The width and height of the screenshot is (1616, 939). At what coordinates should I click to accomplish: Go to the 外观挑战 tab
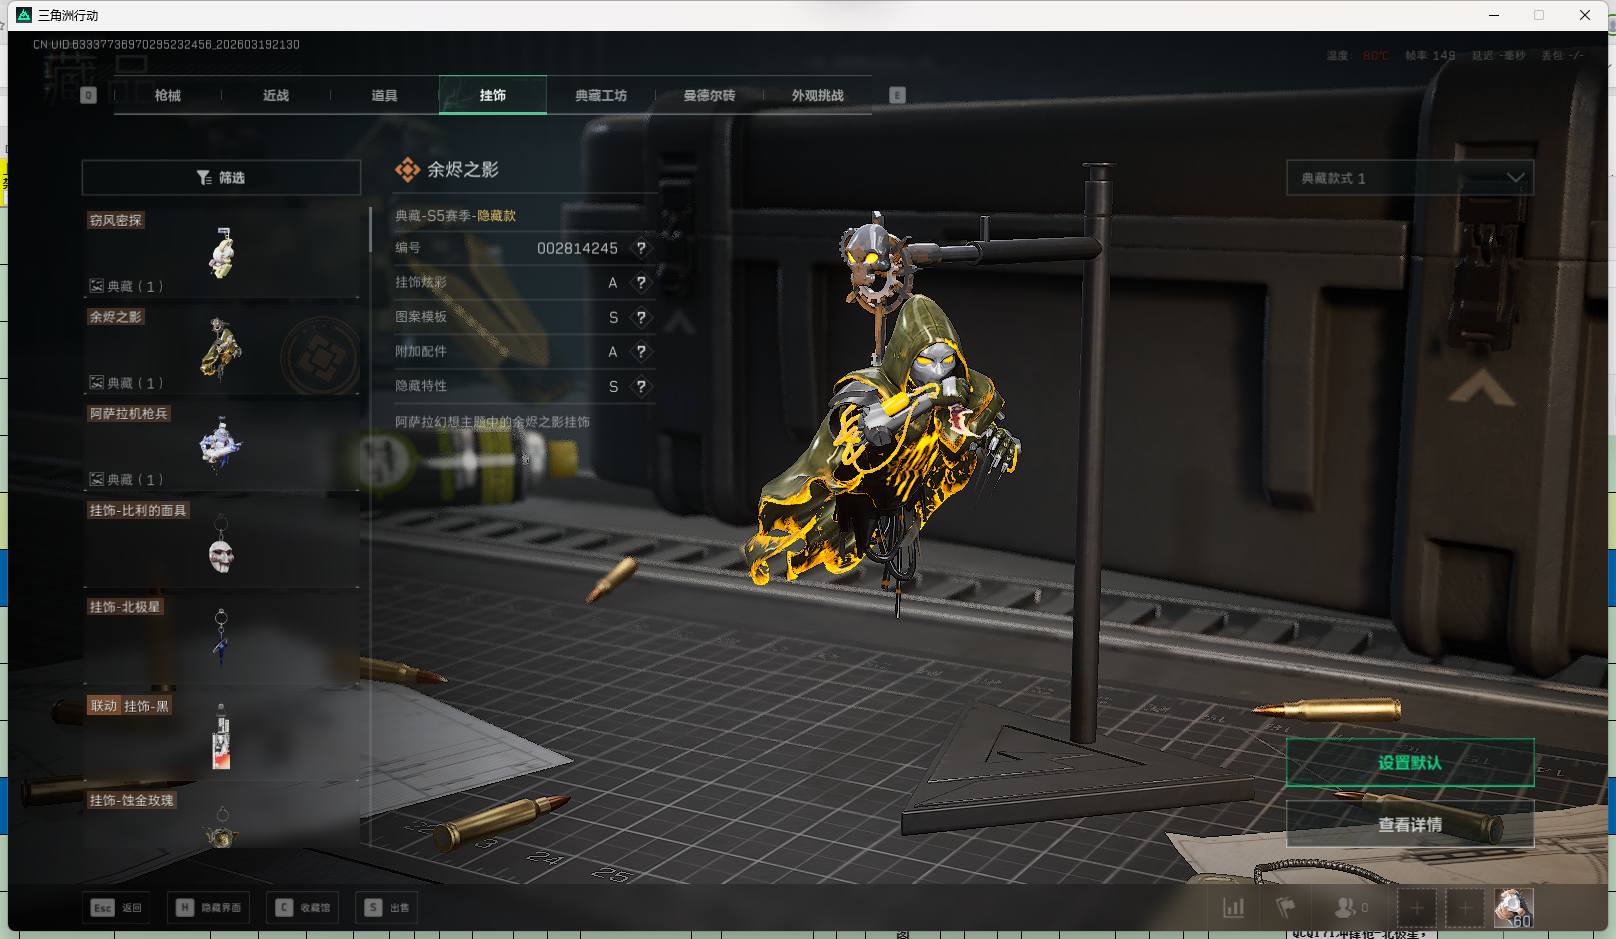pos(817,96)
